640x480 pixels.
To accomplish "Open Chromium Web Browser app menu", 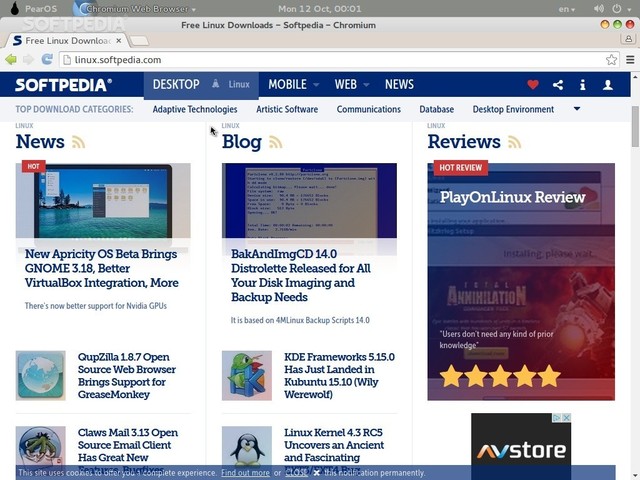I will pyautogui.click(x=137, y=9).
